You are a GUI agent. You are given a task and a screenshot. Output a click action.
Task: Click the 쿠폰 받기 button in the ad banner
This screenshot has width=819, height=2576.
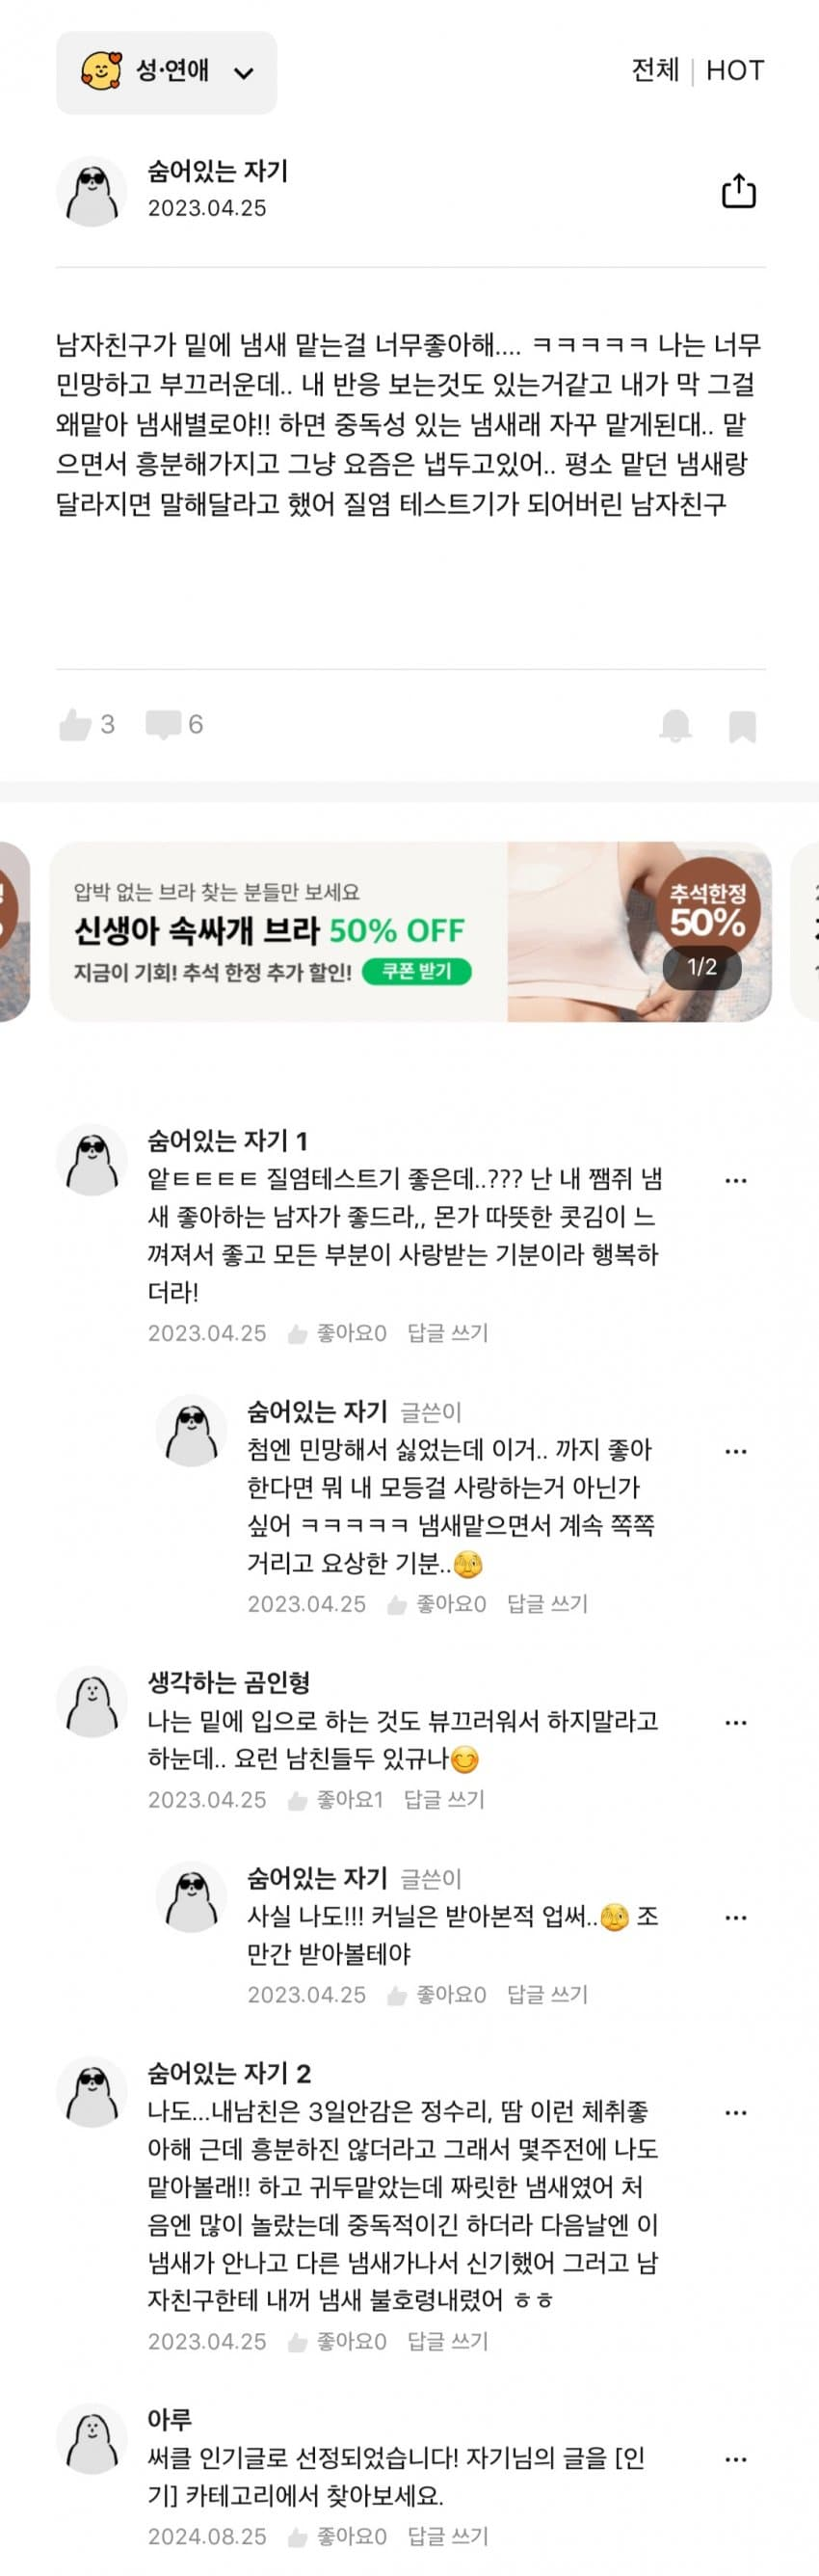pyautogui.click(x=416, y=971)
